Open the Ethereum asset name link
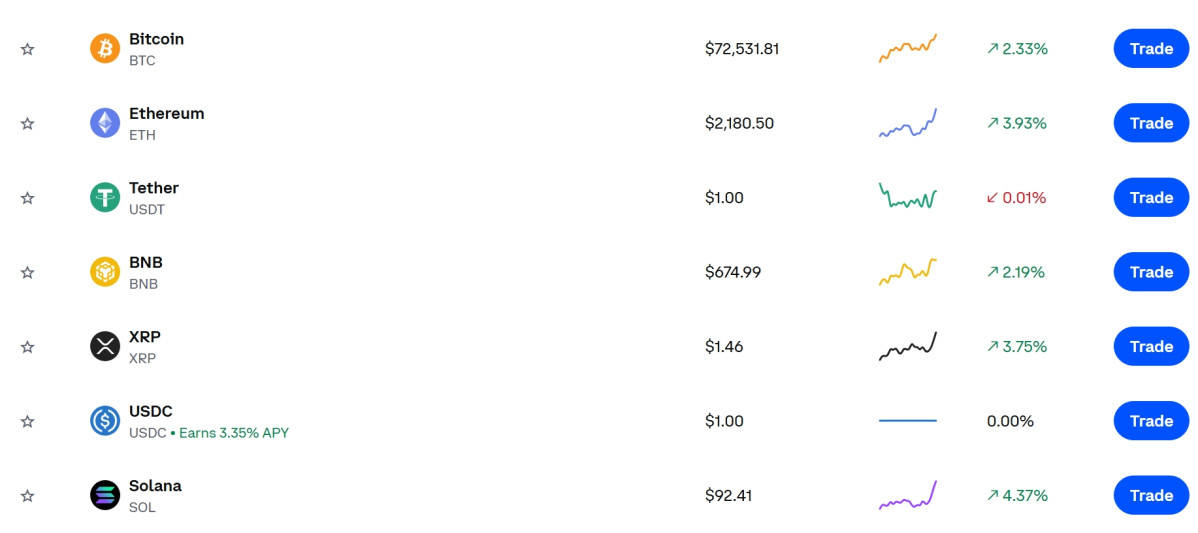The image size is (1198, 533). pos(166,114)
